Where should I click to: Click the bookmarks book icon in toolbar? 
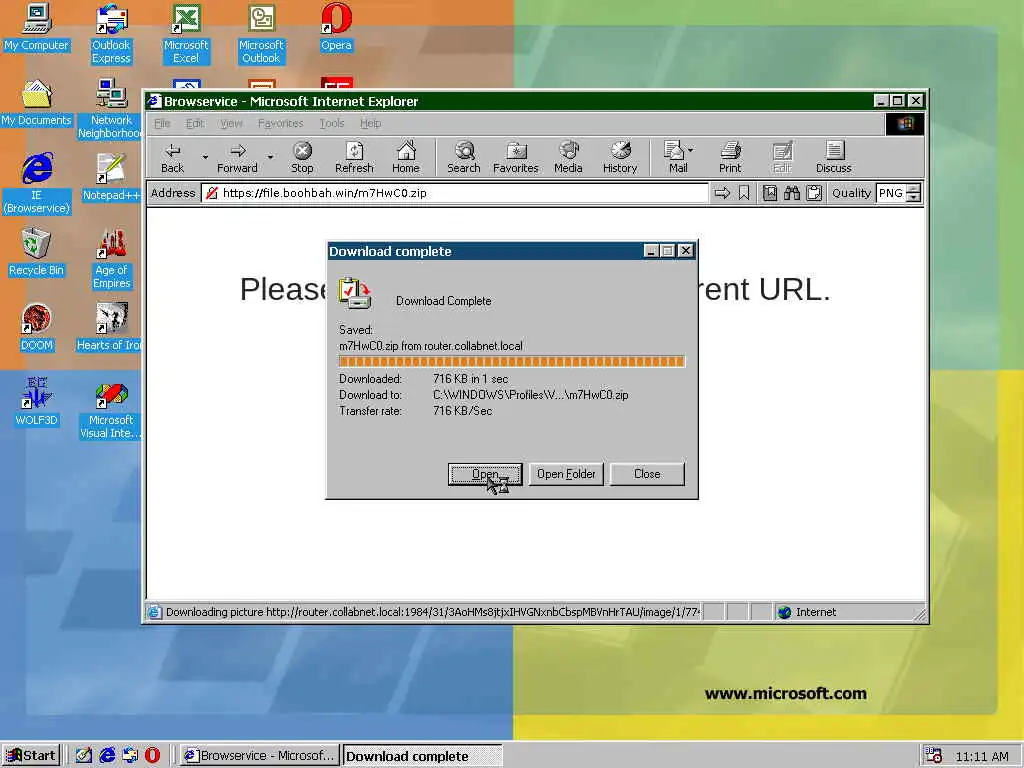[x=770, y=193]
